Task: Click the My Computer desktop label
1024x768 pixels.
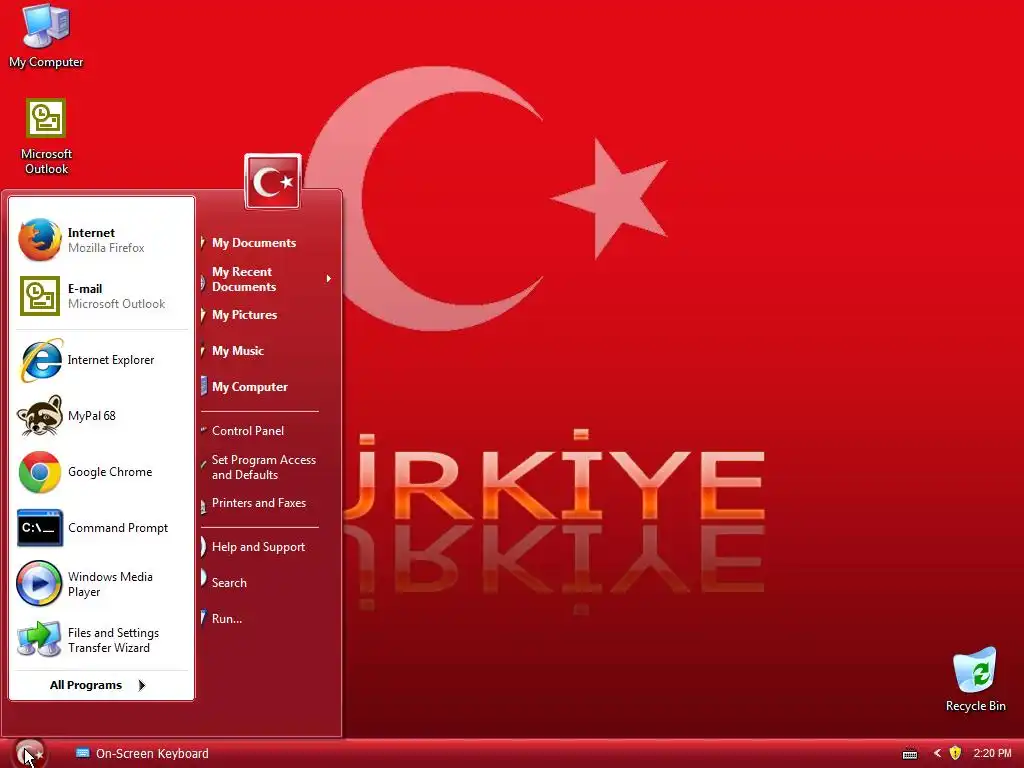Action: click(46, 62)
